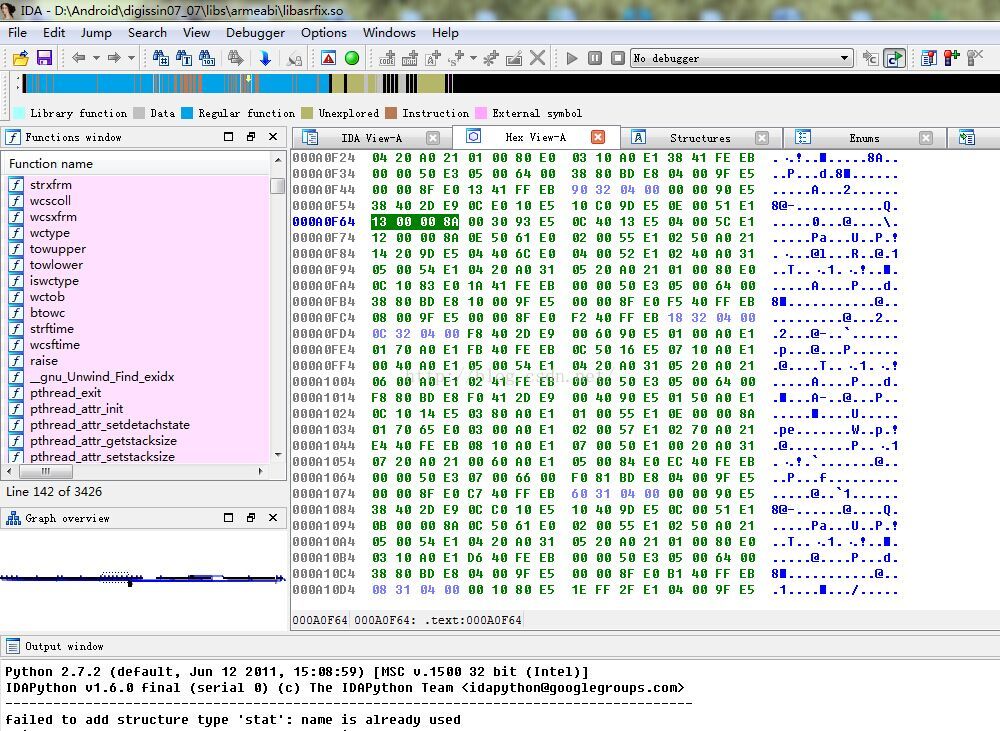
Task: Switch to the Structures tab
Action: 699,138
